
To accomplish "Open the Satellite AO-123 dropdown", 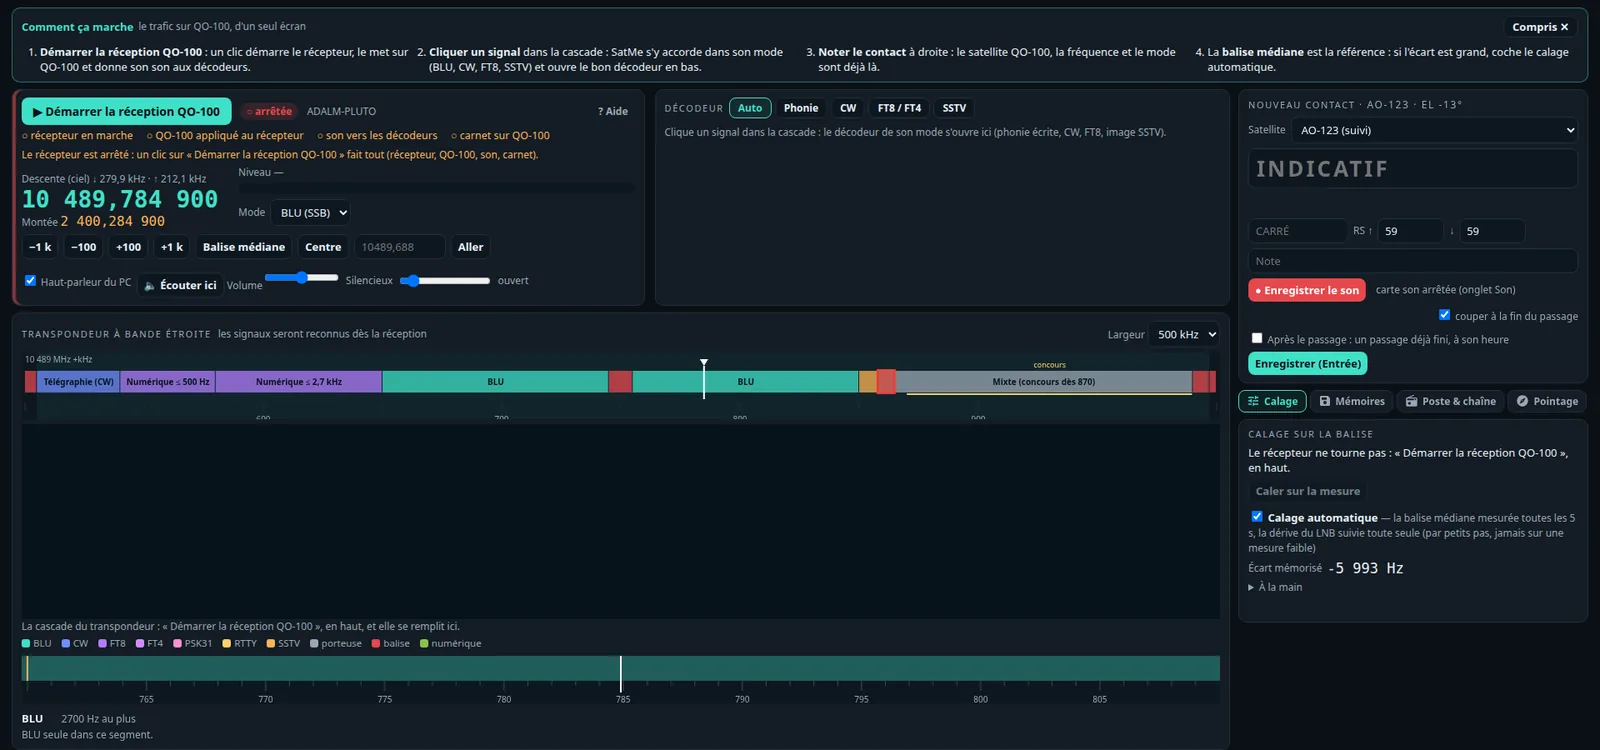I will [1435, 130].
